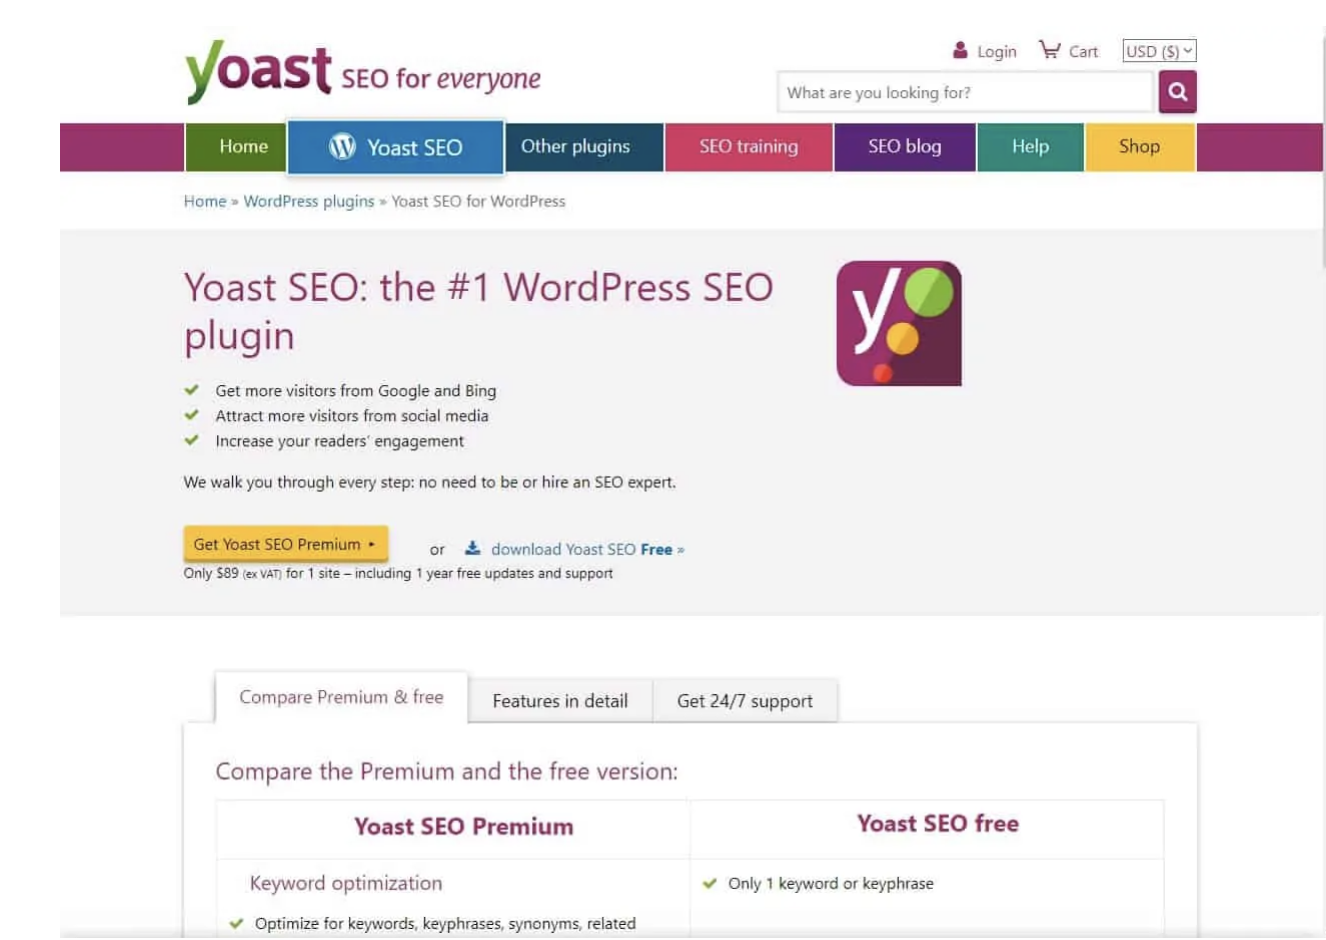Click the Login link
The image size is (1326, 940).
(997, 51)
